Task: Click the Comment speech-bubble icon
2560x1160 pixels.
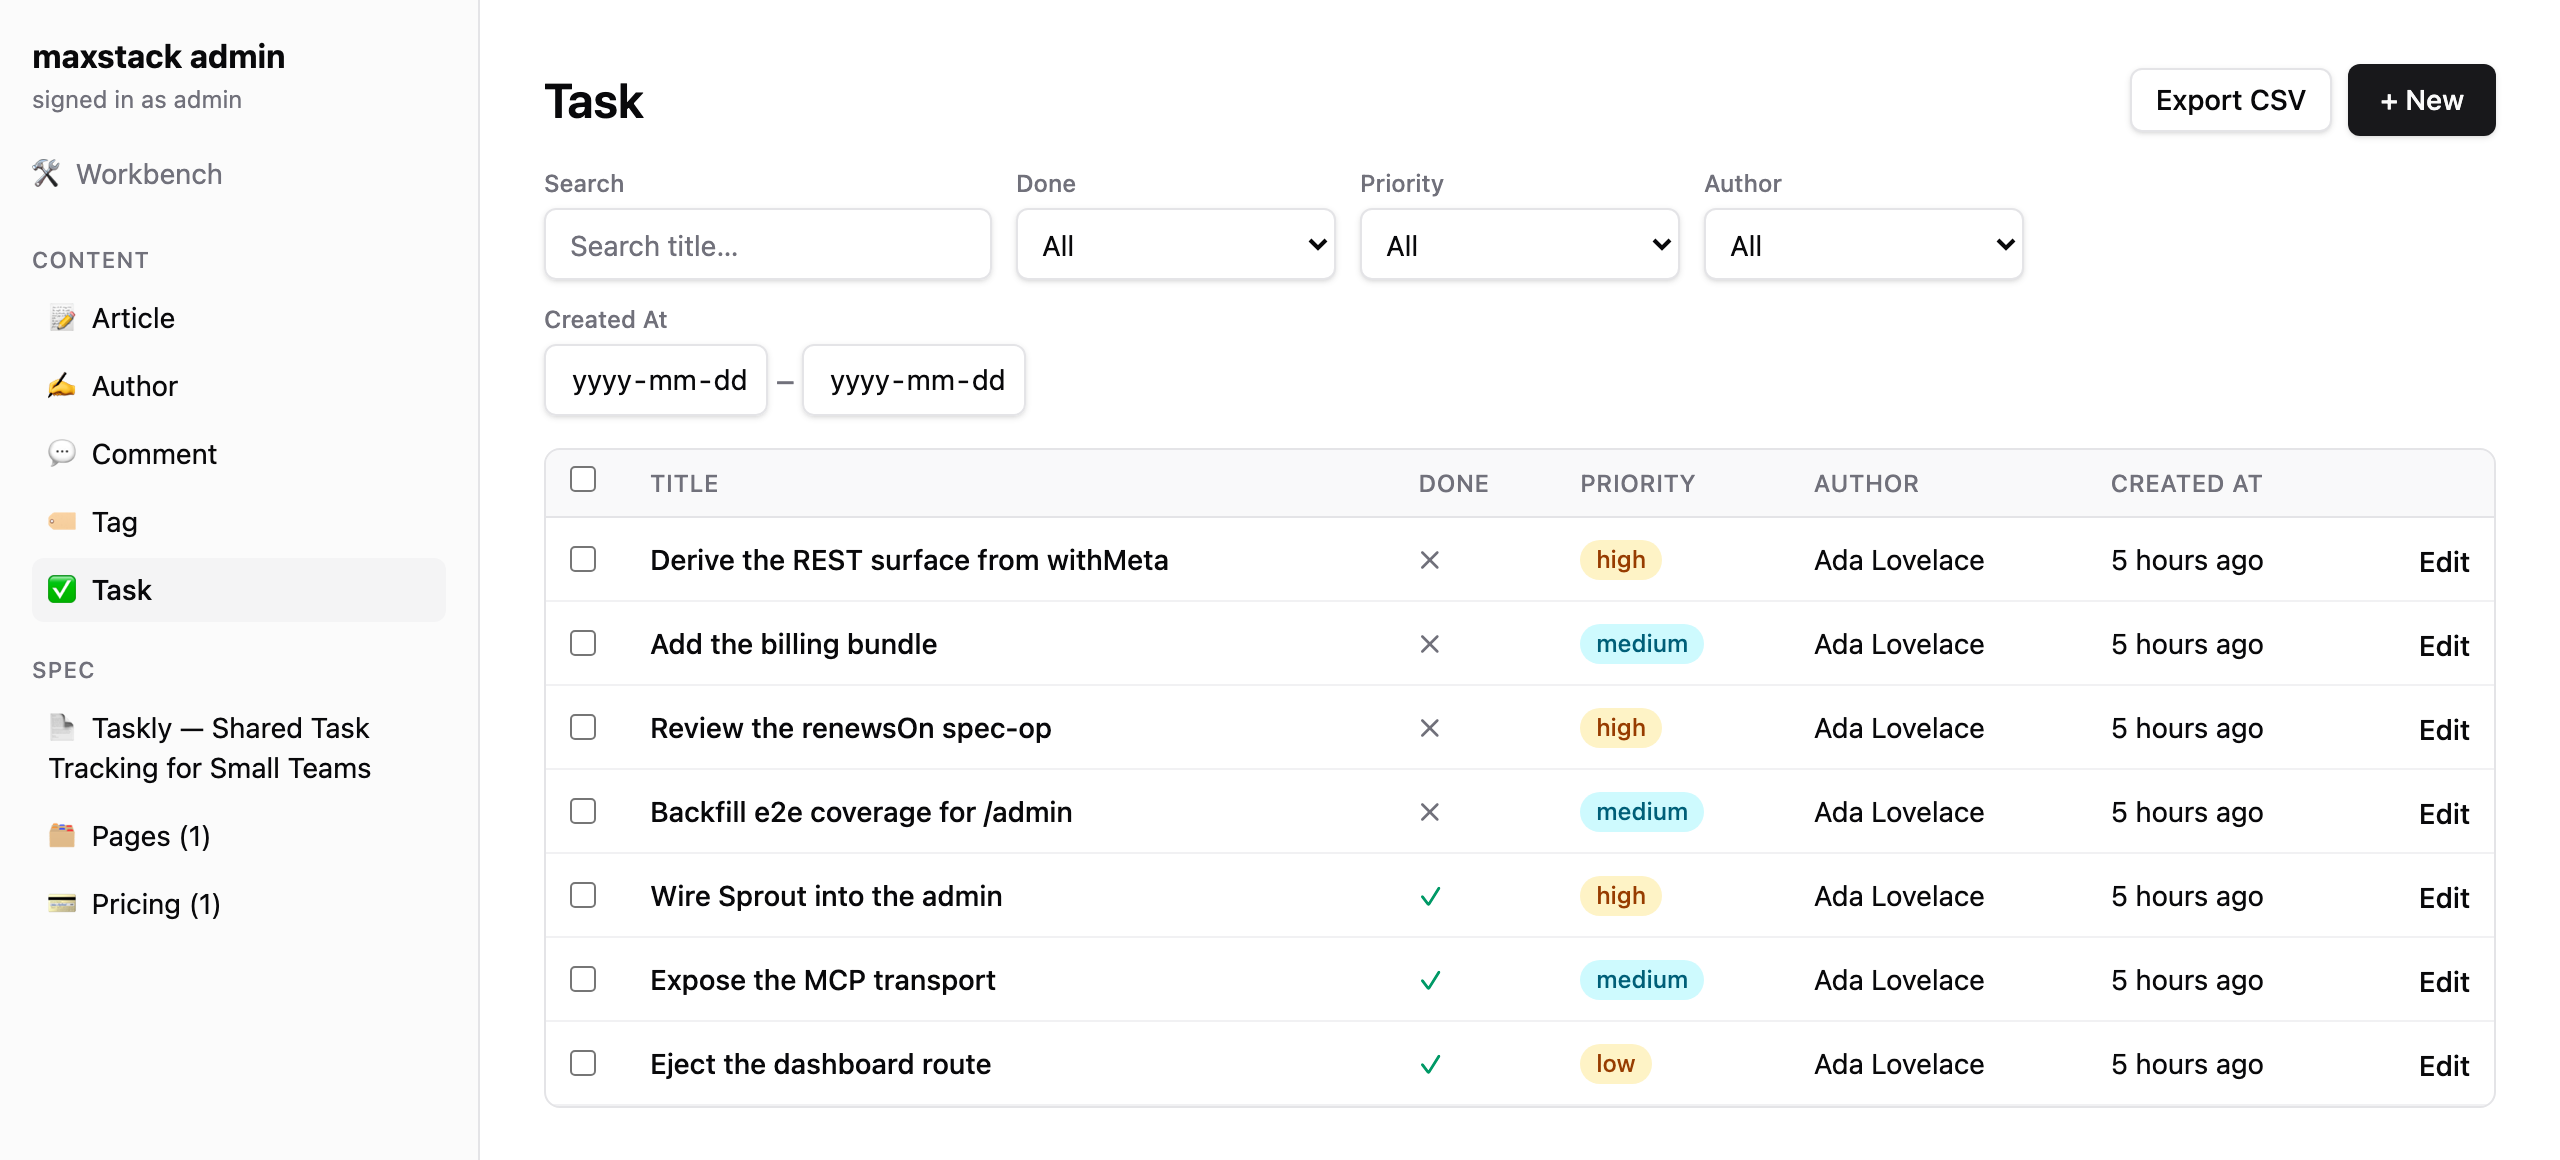Action: point(62,454)
